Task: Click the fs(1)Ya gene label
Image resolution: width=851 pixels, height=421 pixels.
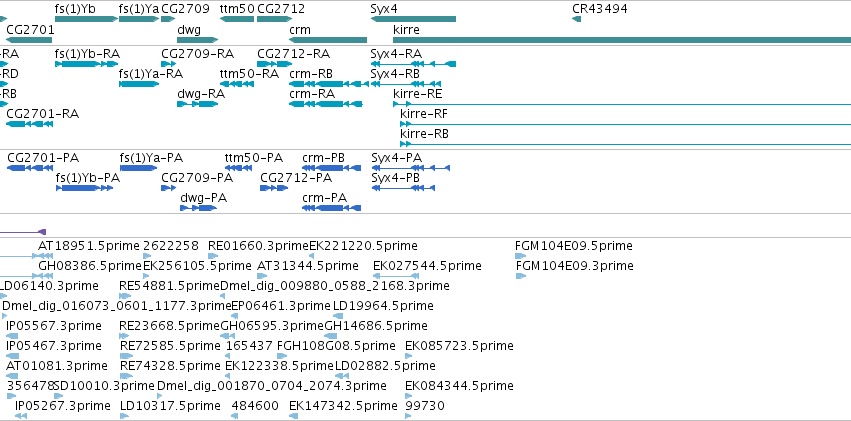Action: pyautogui.click(x=139, y=9)
